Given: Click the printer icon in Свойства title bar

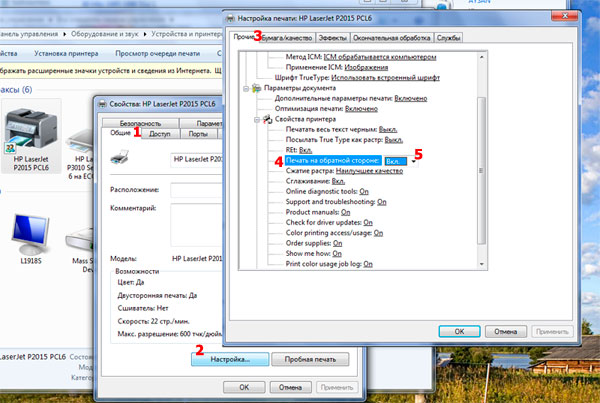Looking at the screenshot, I should (102, 104).
